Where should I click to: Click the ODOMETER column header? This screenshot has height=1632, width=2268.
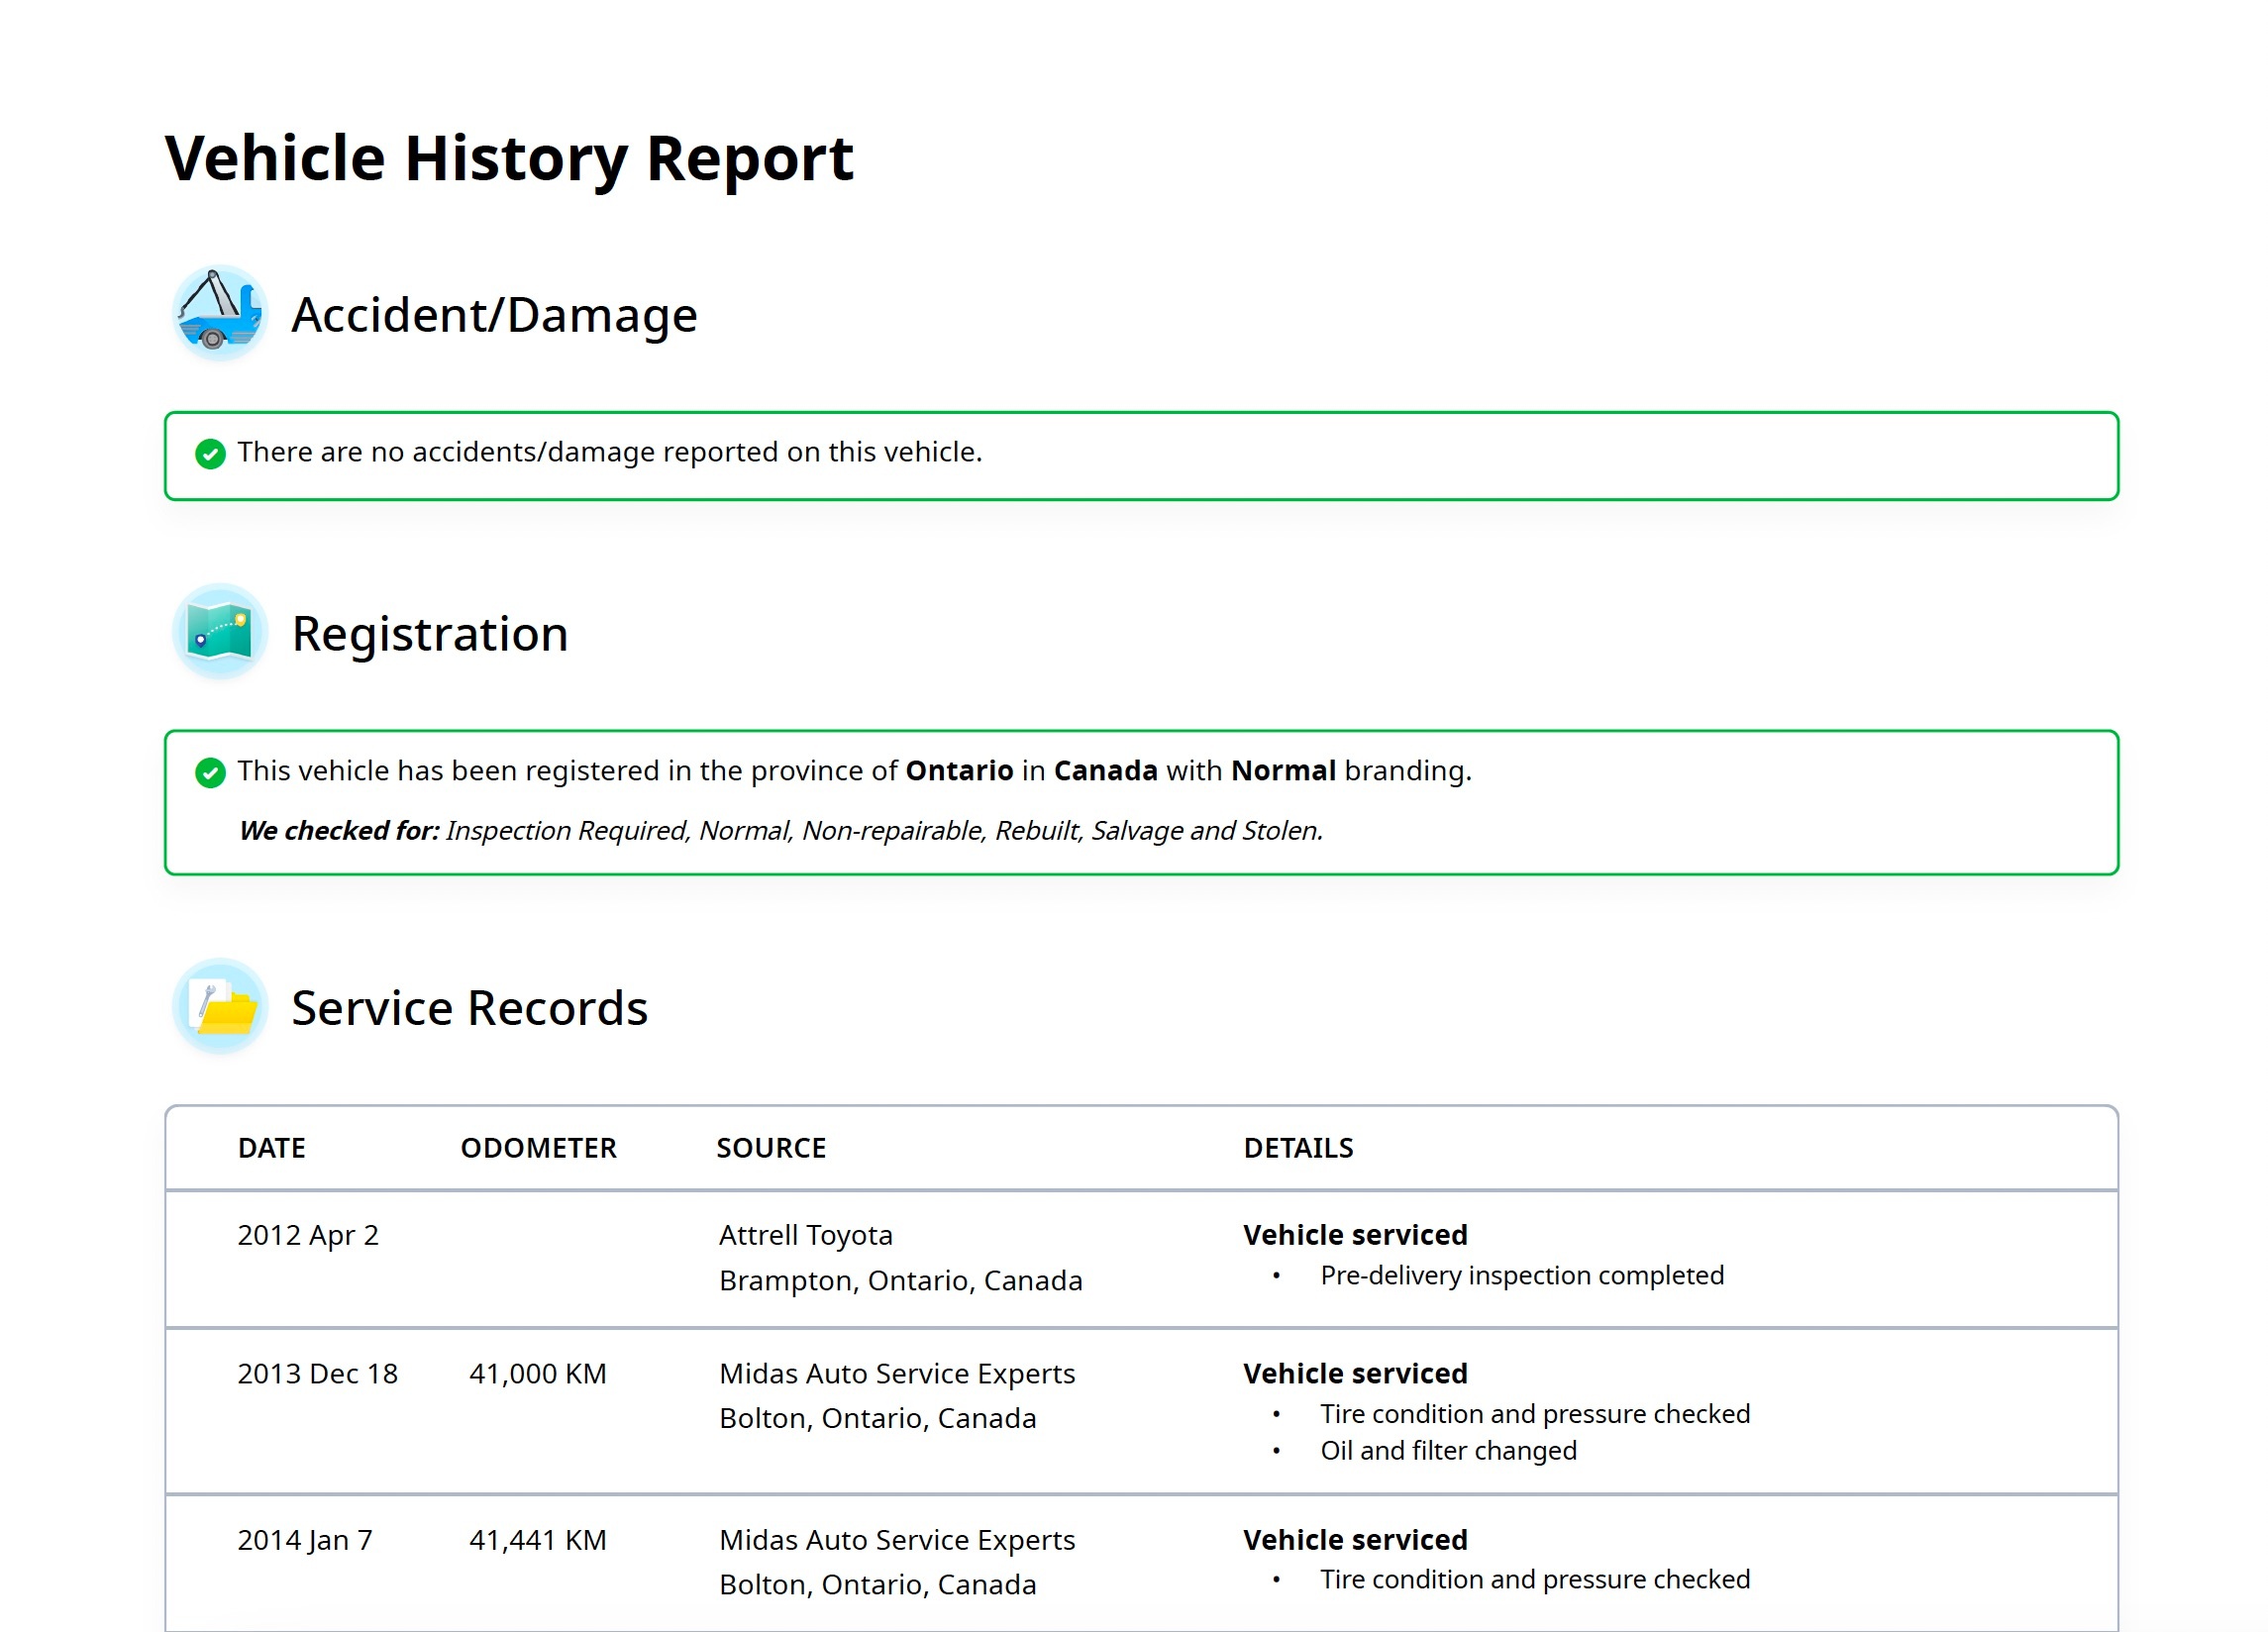pos(538,1148)
